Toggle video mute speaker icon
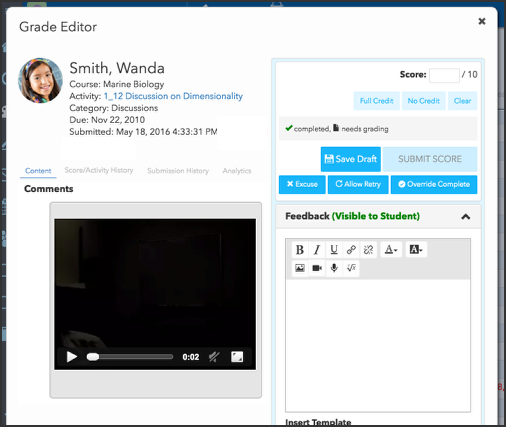The image size is (506, 427). [x=214, y=357]
